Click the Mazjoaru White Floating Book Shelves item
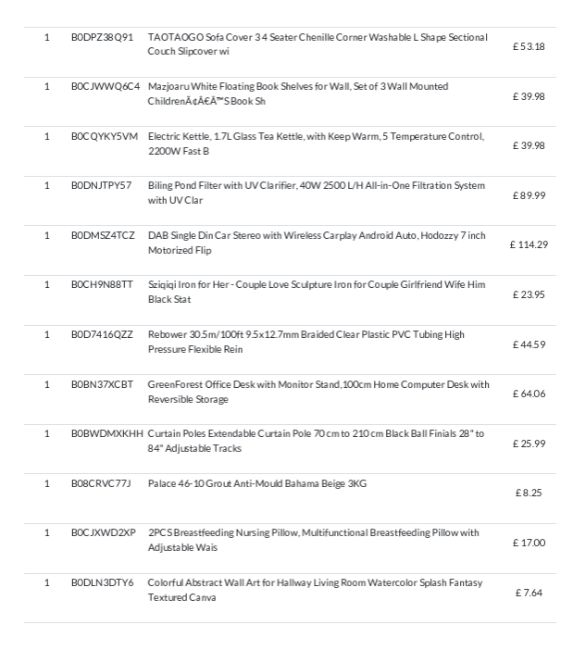 pyautogui.click(x=298, y=94)
